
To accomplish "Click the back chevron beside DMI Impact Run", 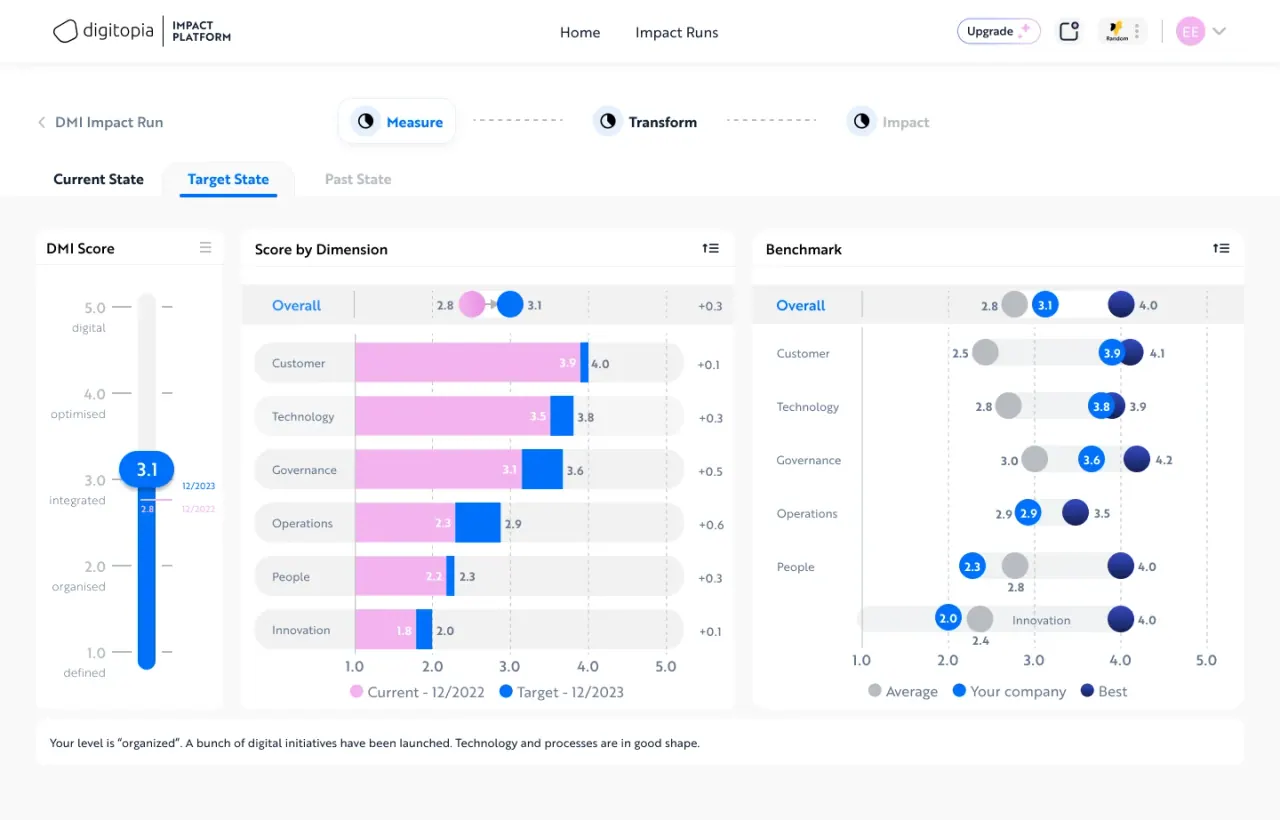I will coord(41,122).
